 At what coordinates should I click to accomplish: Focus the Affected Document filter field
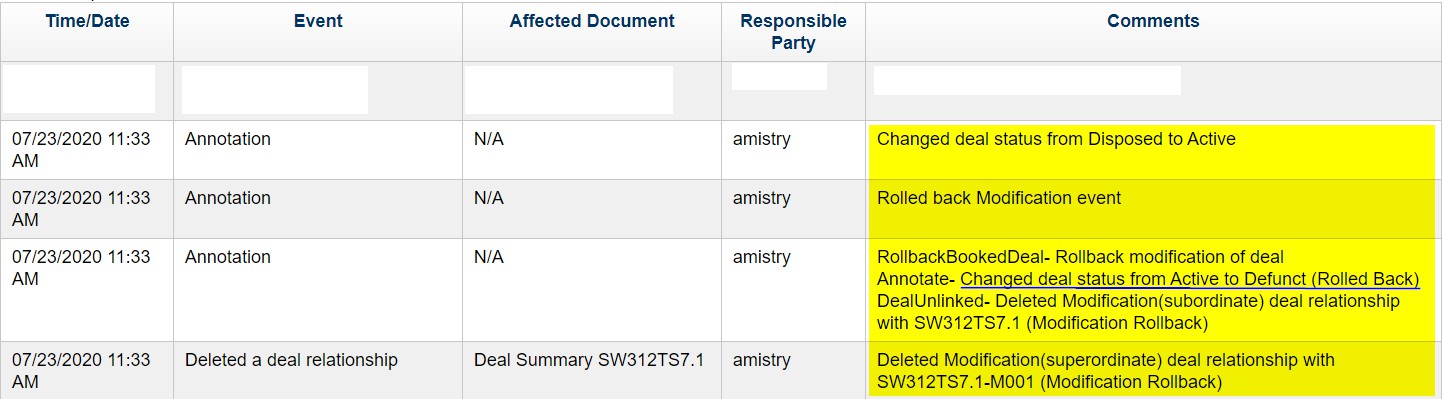point(569,90)
